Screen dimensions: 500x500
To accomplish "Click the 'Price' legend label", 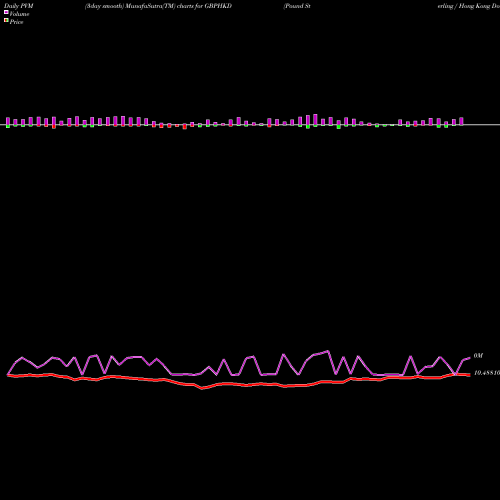I will (x=16, y=22).
